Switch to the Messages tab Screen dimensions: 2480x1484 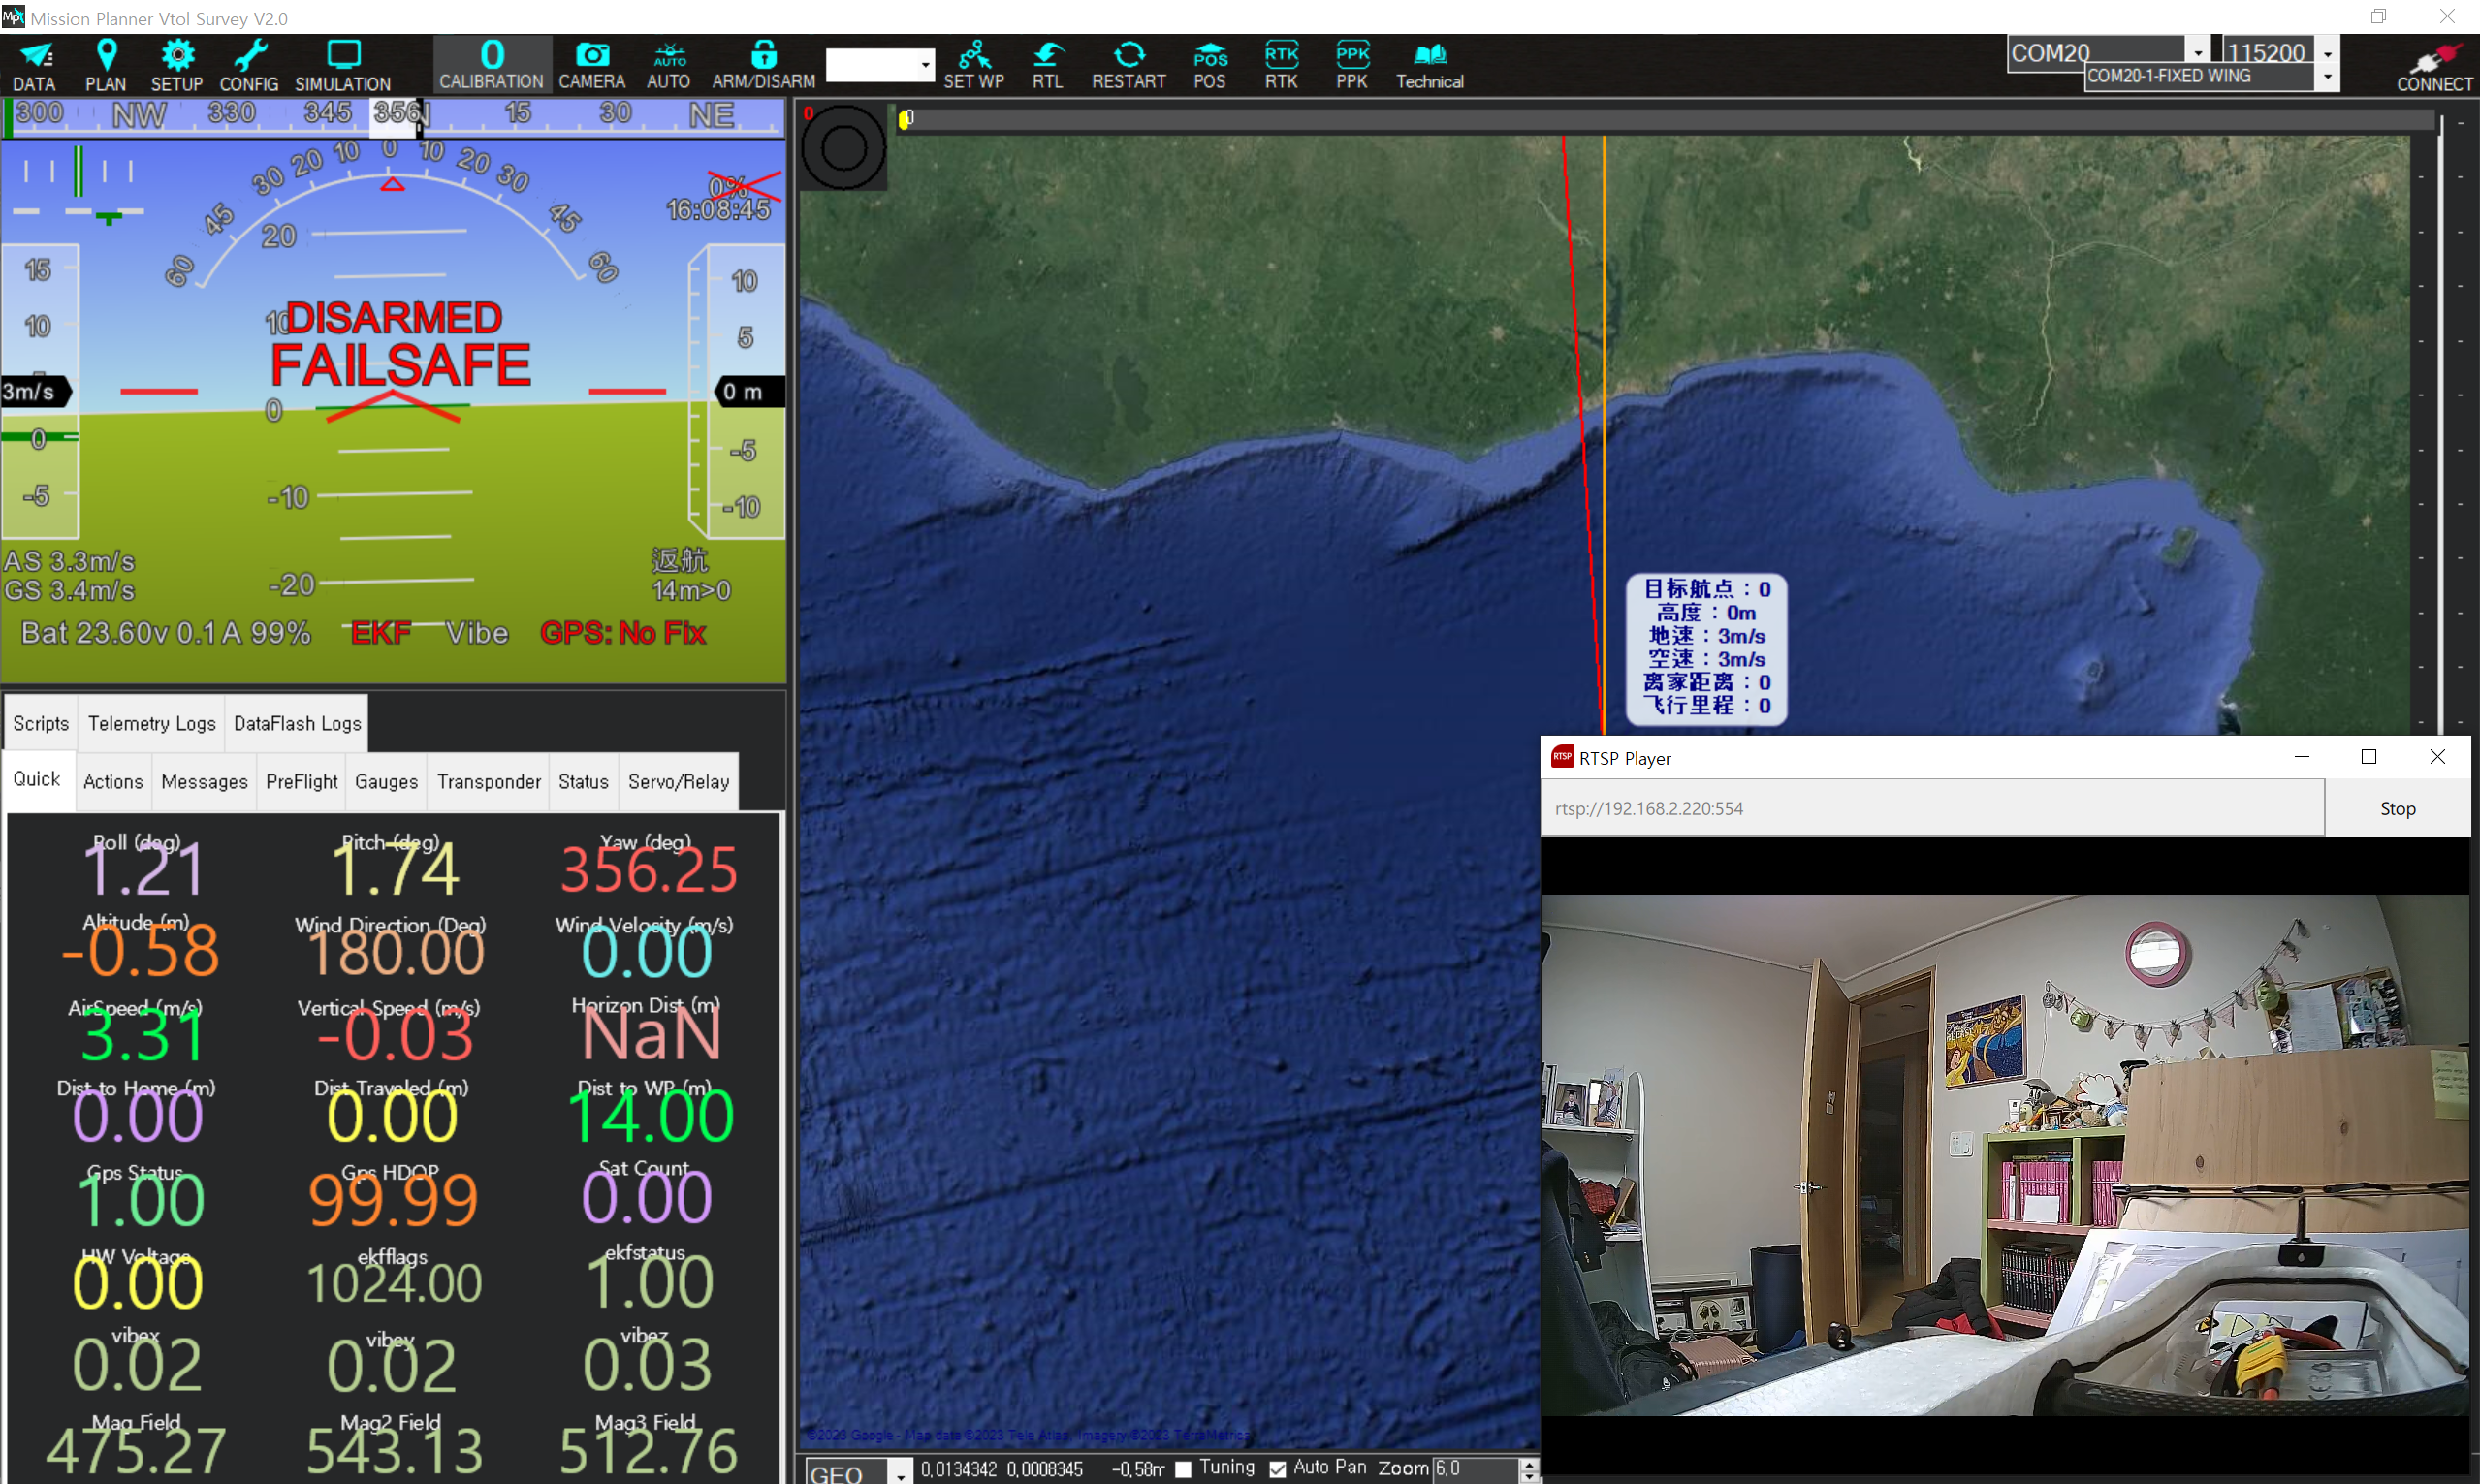point(204,782)
